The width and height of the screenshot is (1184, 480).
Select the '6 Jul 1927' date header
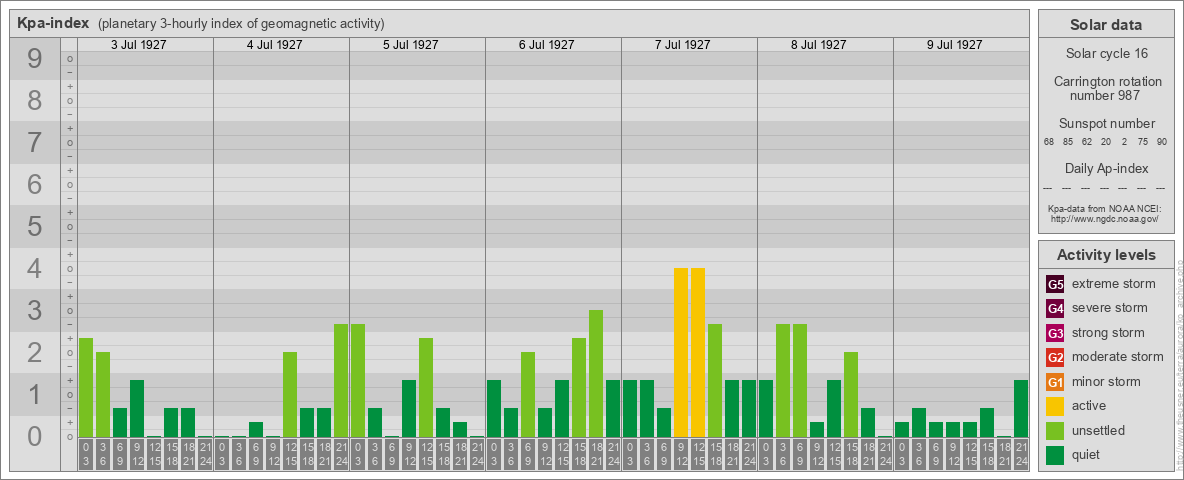[x=546, y=45]
